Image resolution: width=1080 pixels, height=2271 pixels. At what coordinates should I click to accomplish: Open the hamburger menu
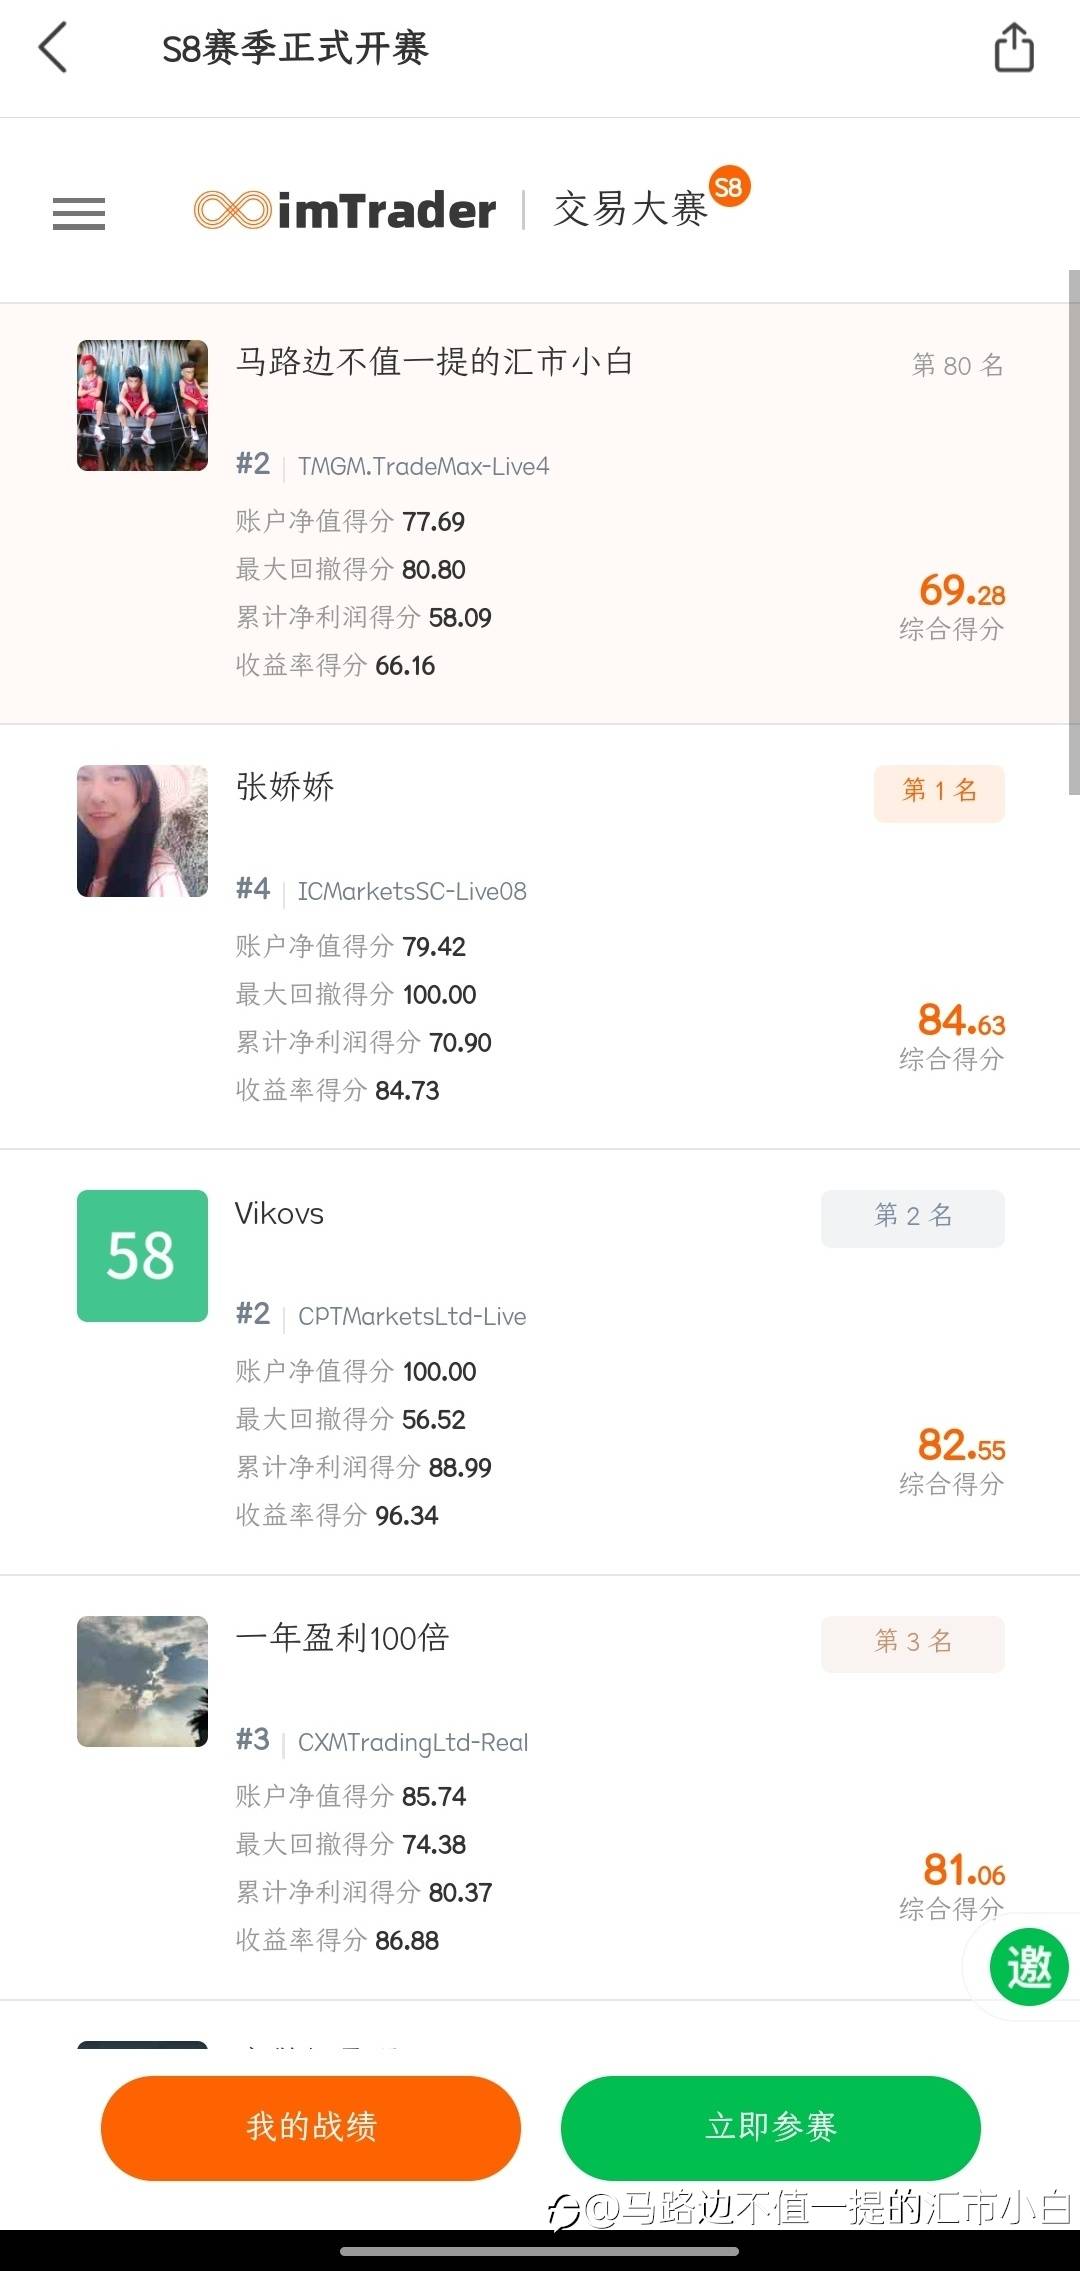tap(79, 213)
